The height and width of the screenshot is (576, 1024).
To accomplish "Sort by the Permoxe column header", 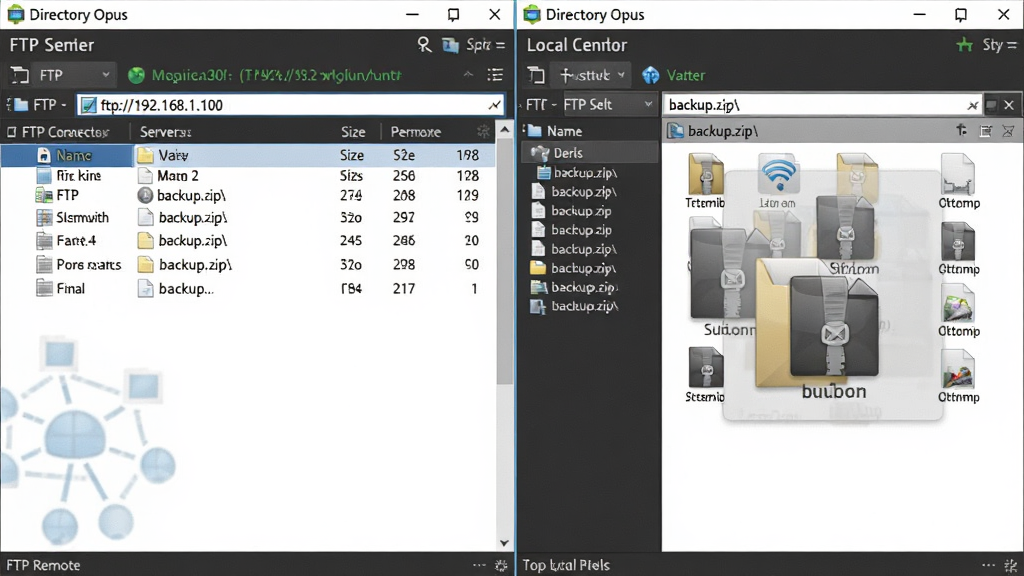I will tap(415, 132).
